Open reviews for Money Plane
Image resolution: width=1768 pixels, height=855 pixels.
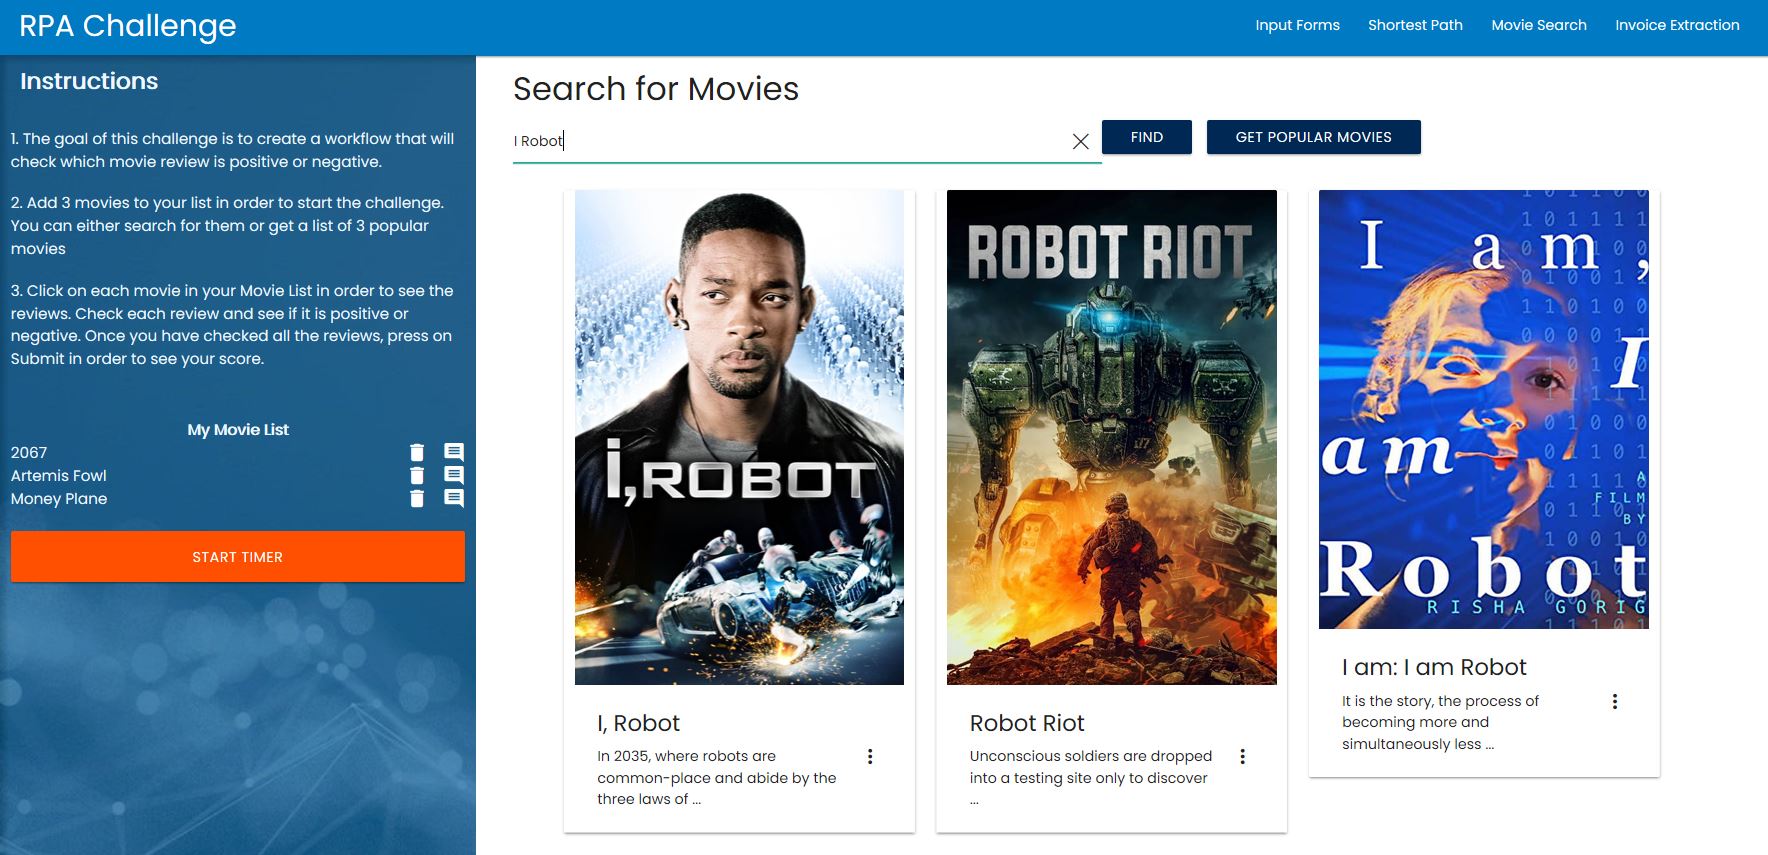(454, 499)
